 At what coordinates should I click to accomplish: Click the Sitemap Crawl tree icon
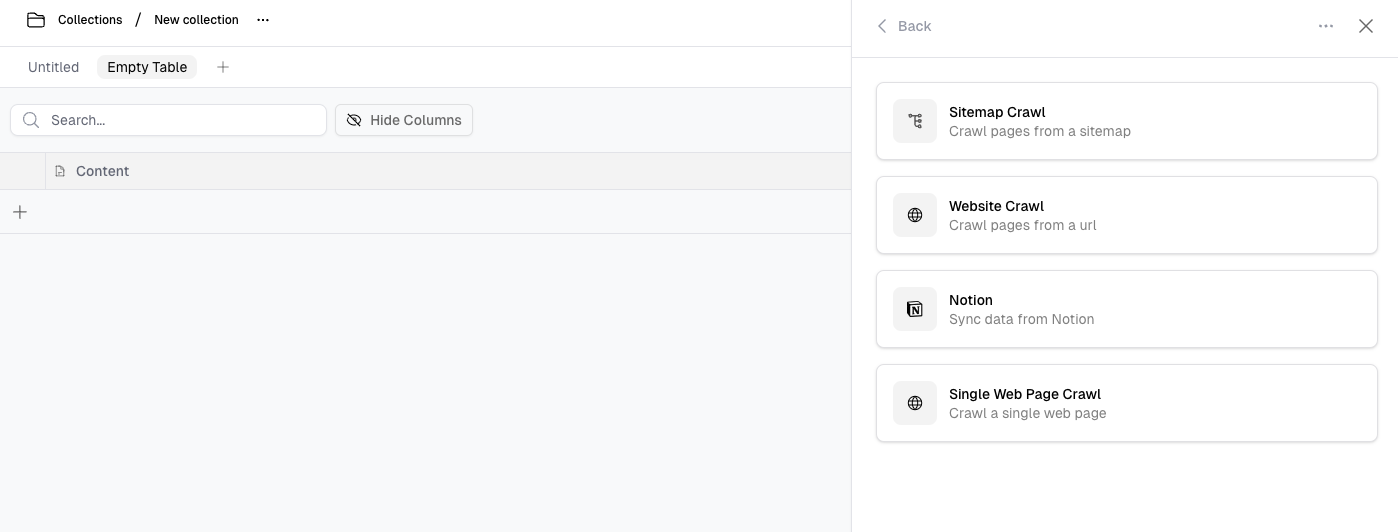915,121
